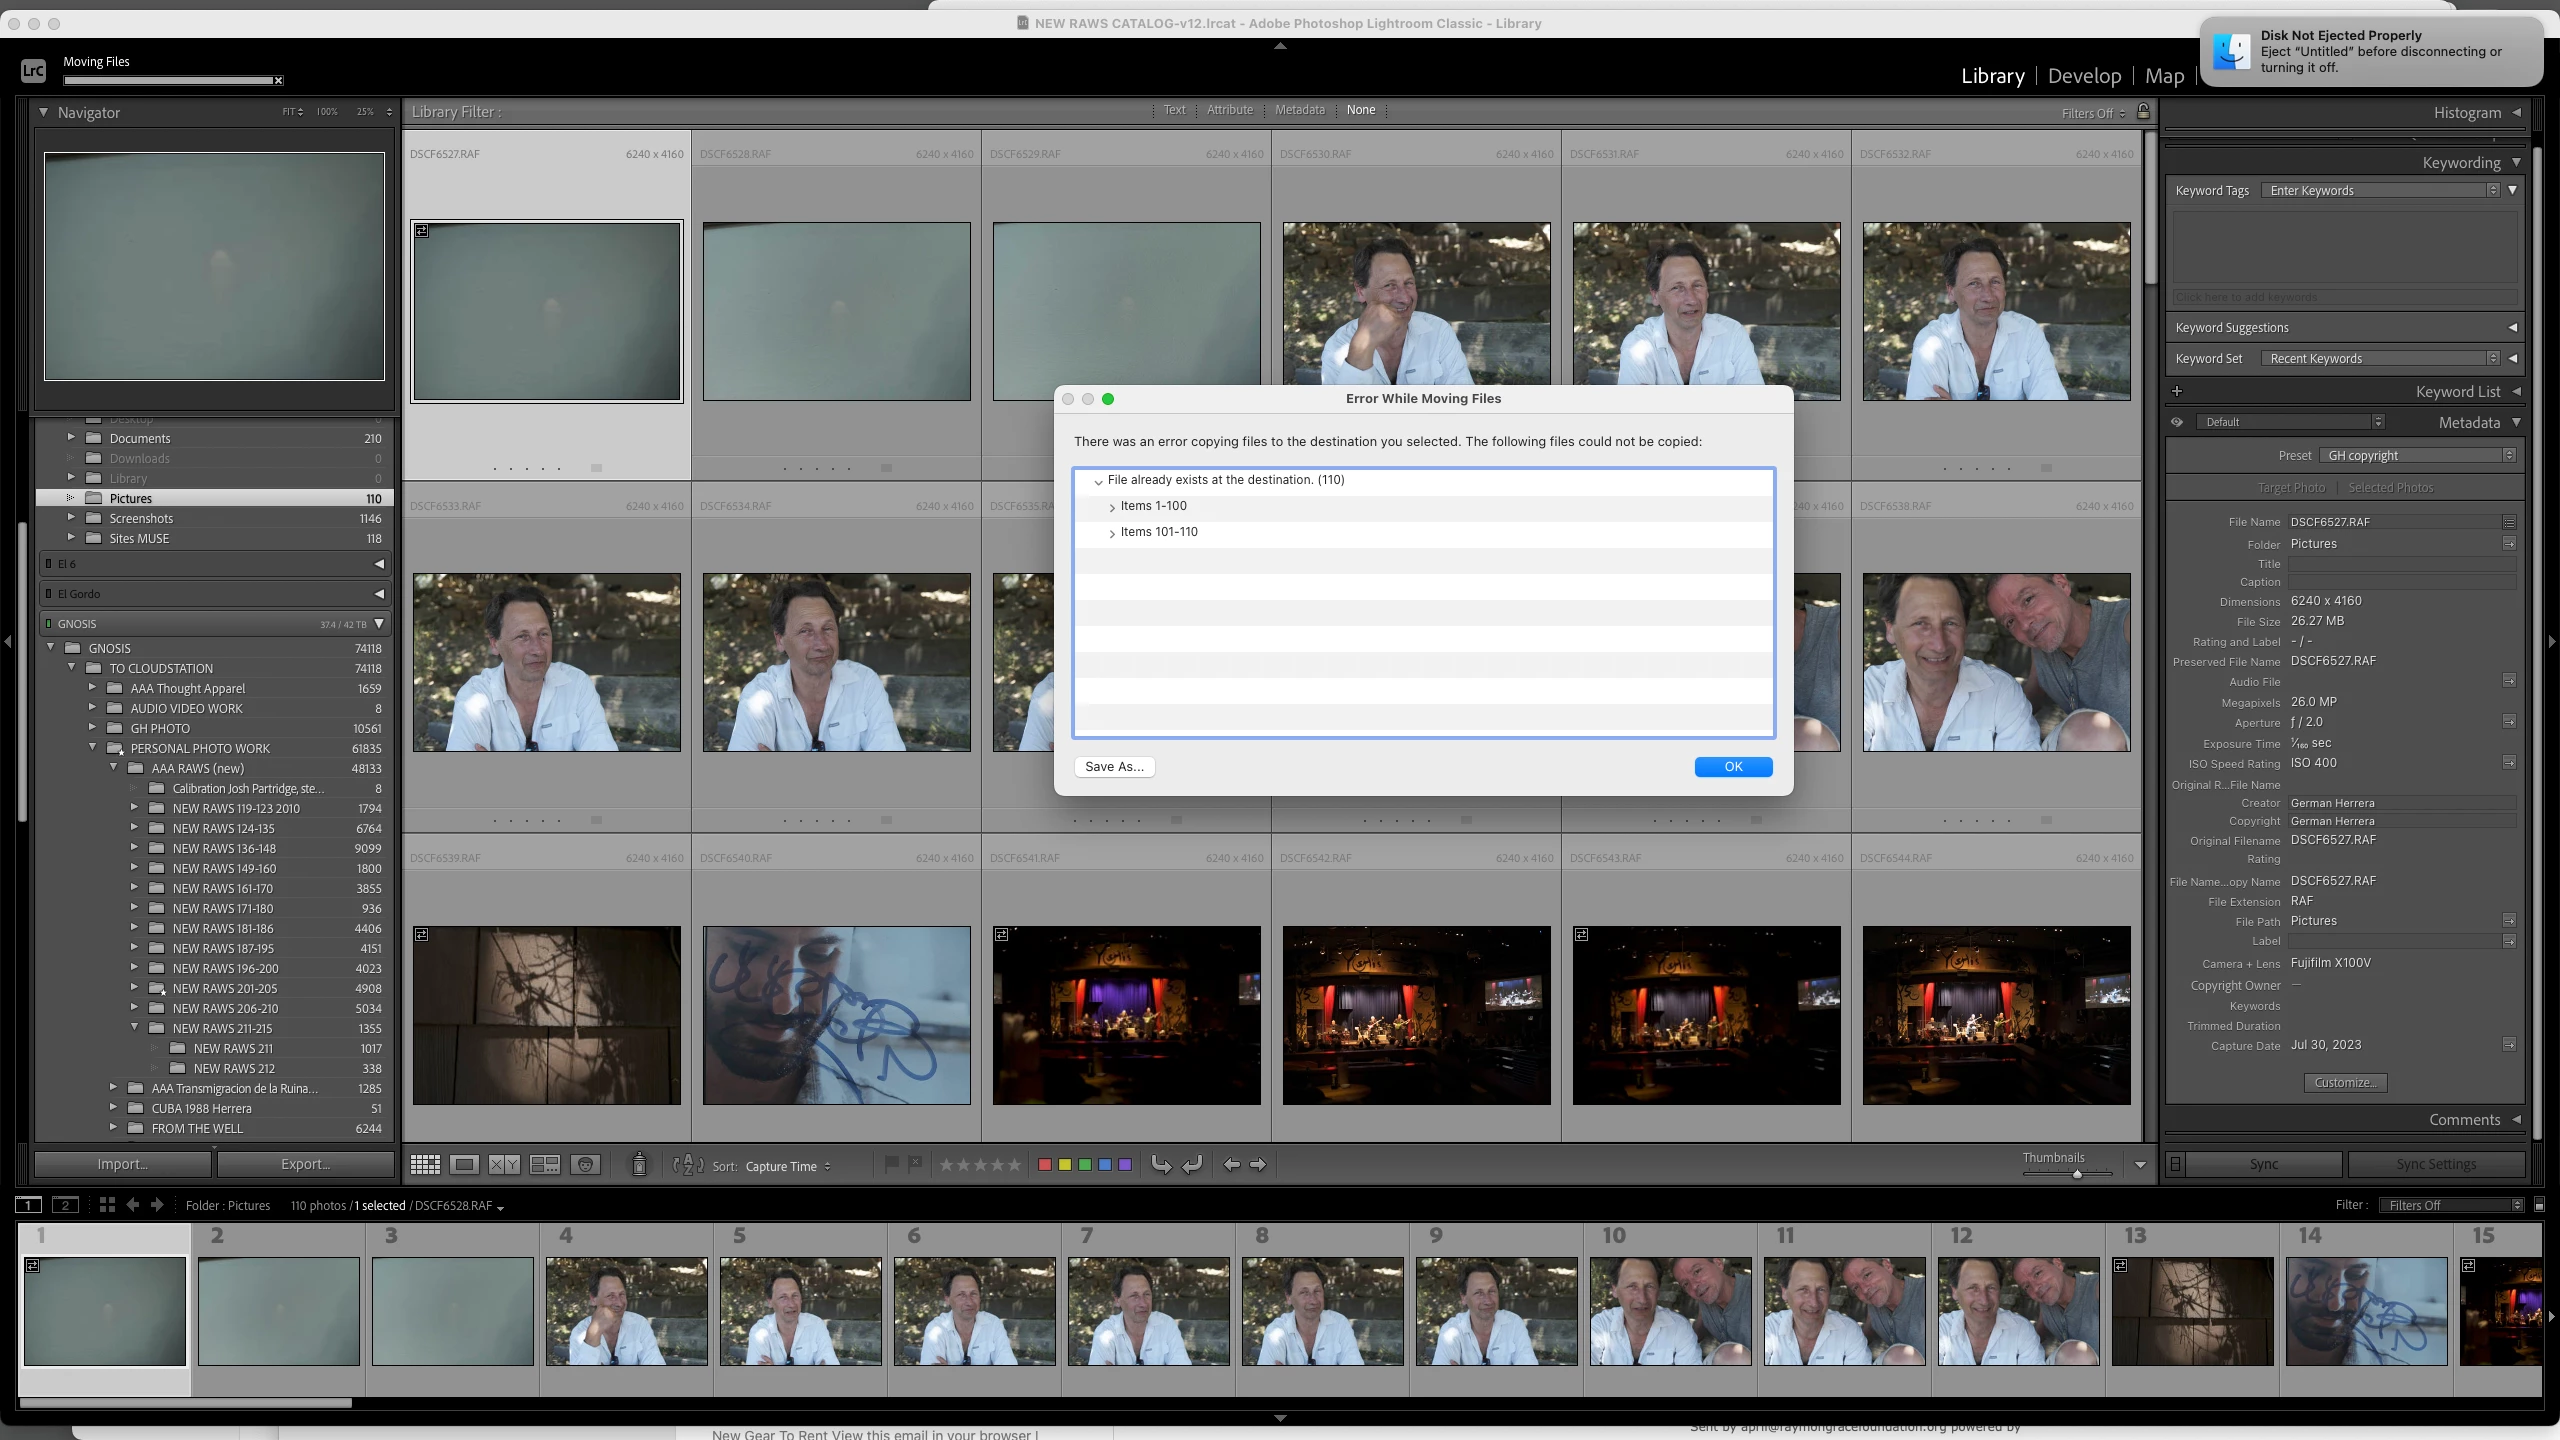This screenshot has width=2560, height=1440.
Task: Expand Items 1-100 in error list
Action: tap(1112, 507)
